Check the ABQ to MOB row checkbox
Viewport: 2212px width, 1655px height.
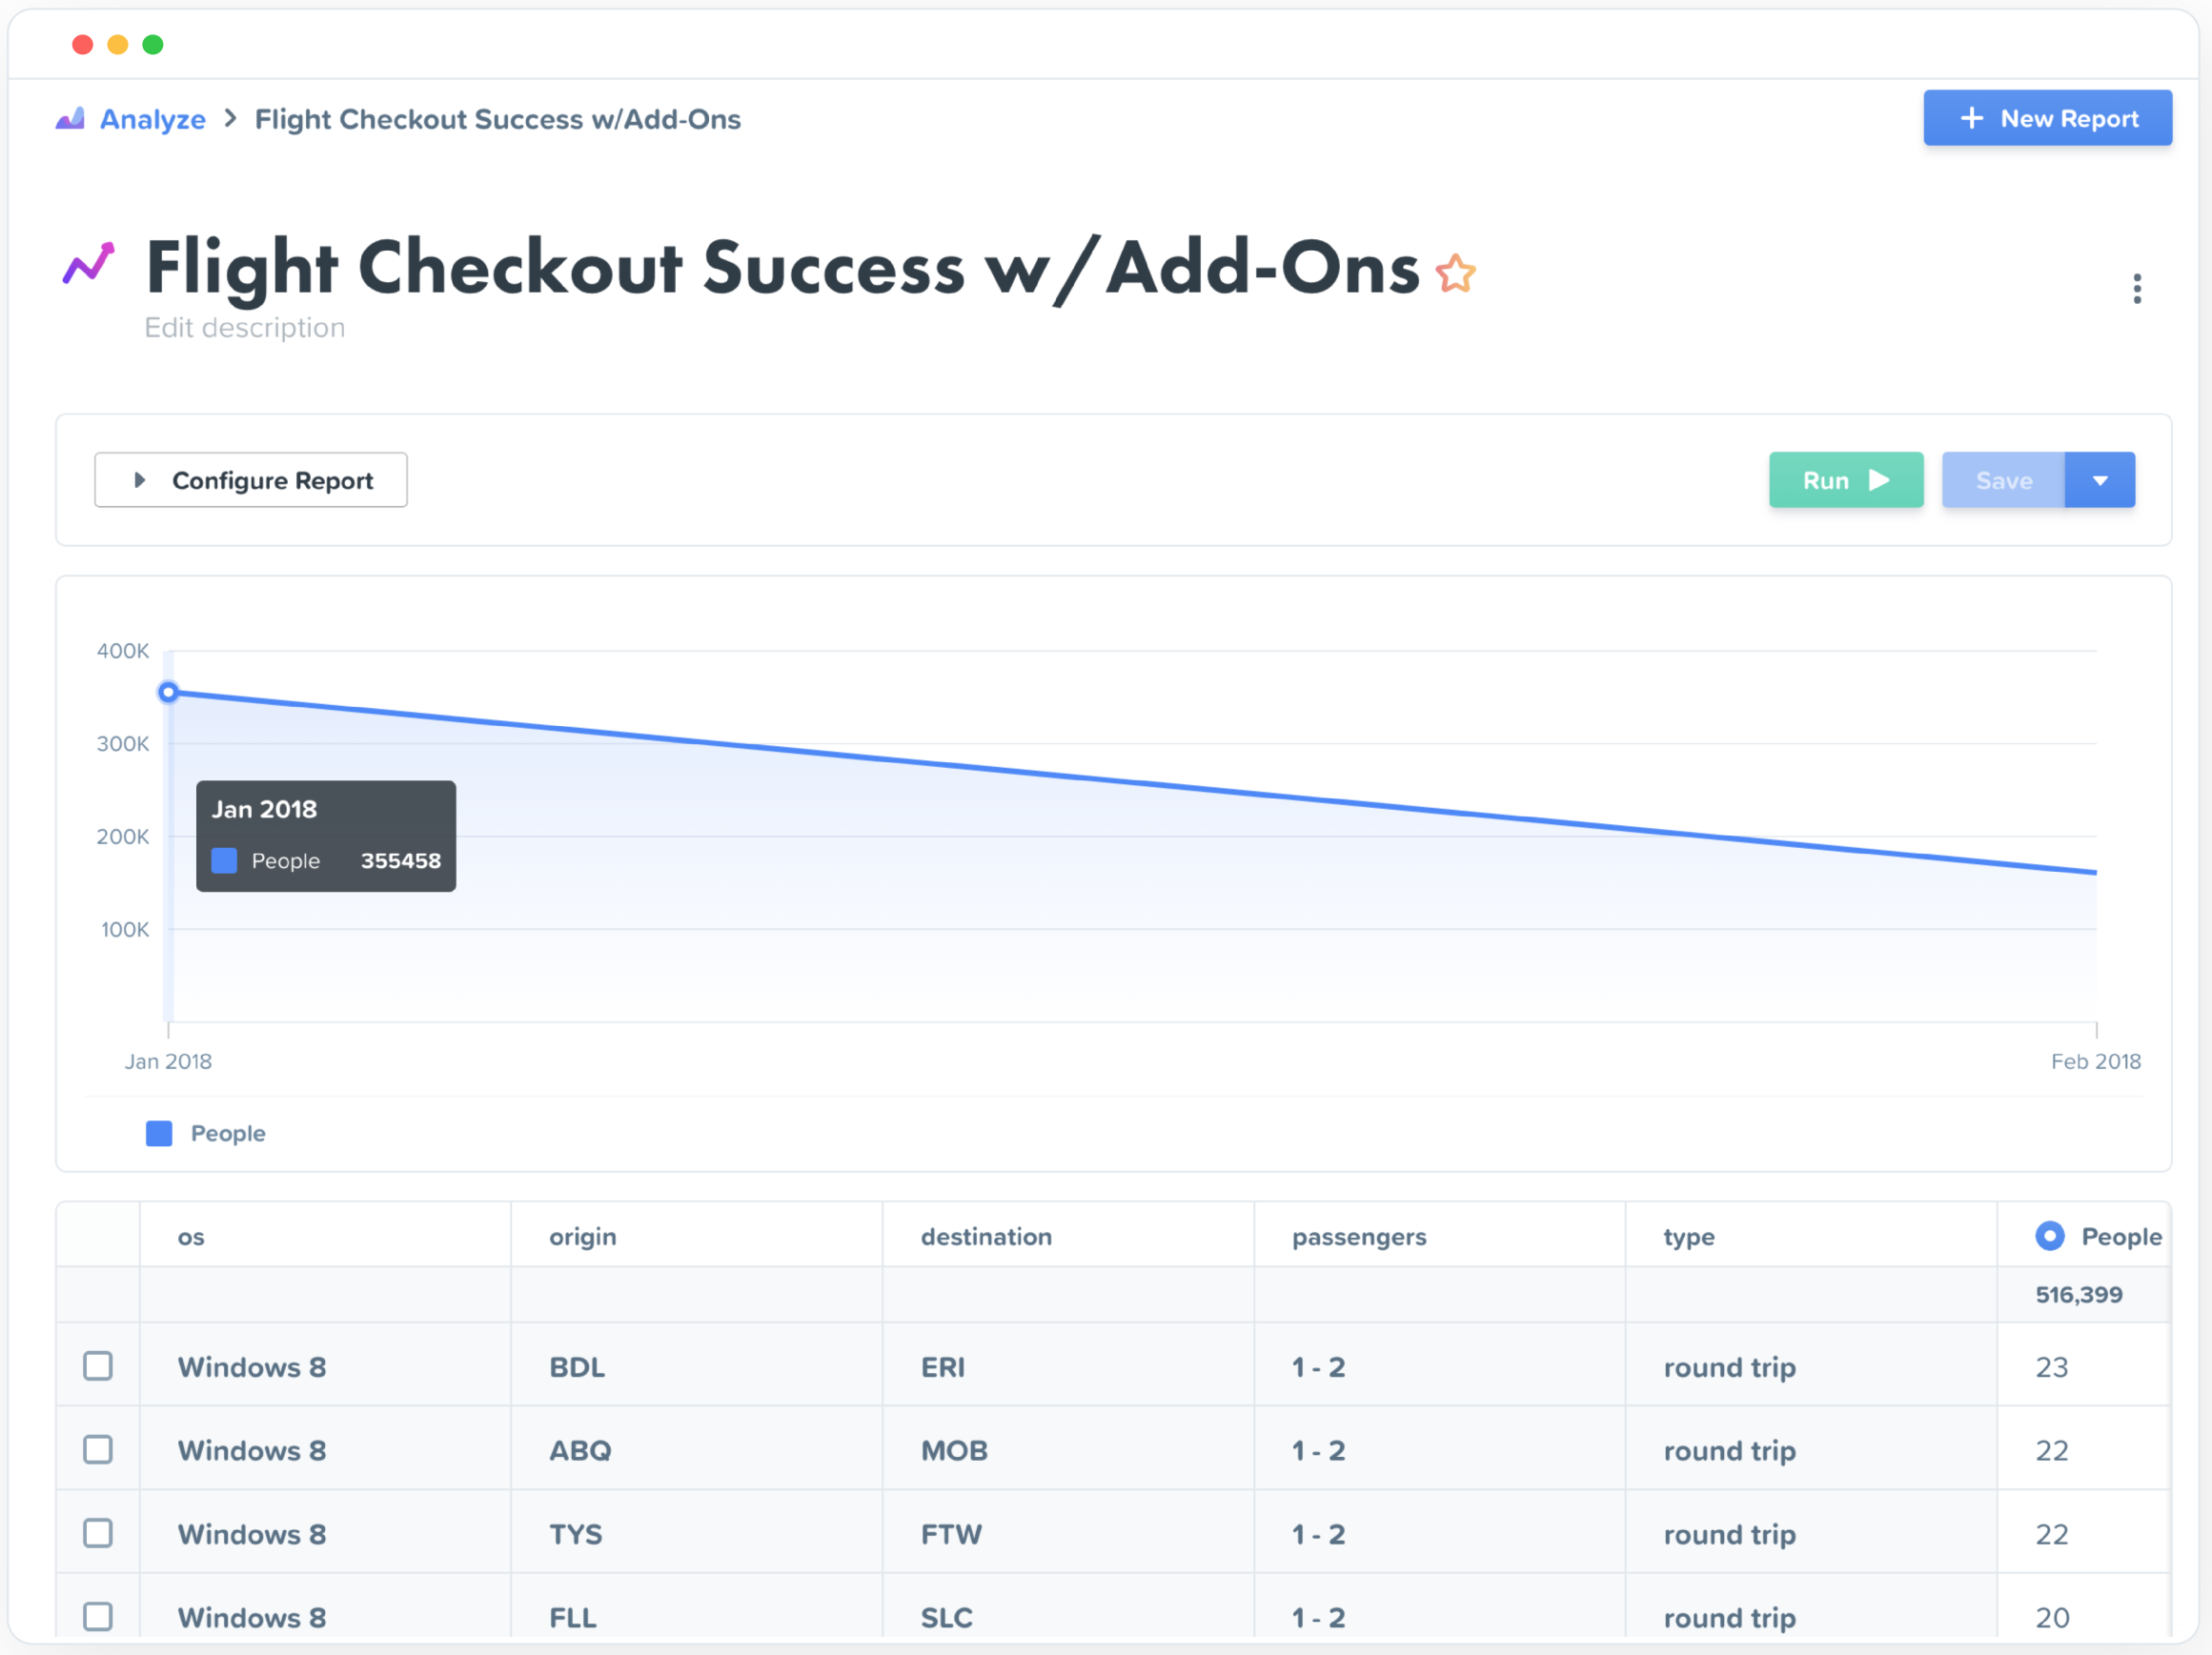(x=98, y=1449)
